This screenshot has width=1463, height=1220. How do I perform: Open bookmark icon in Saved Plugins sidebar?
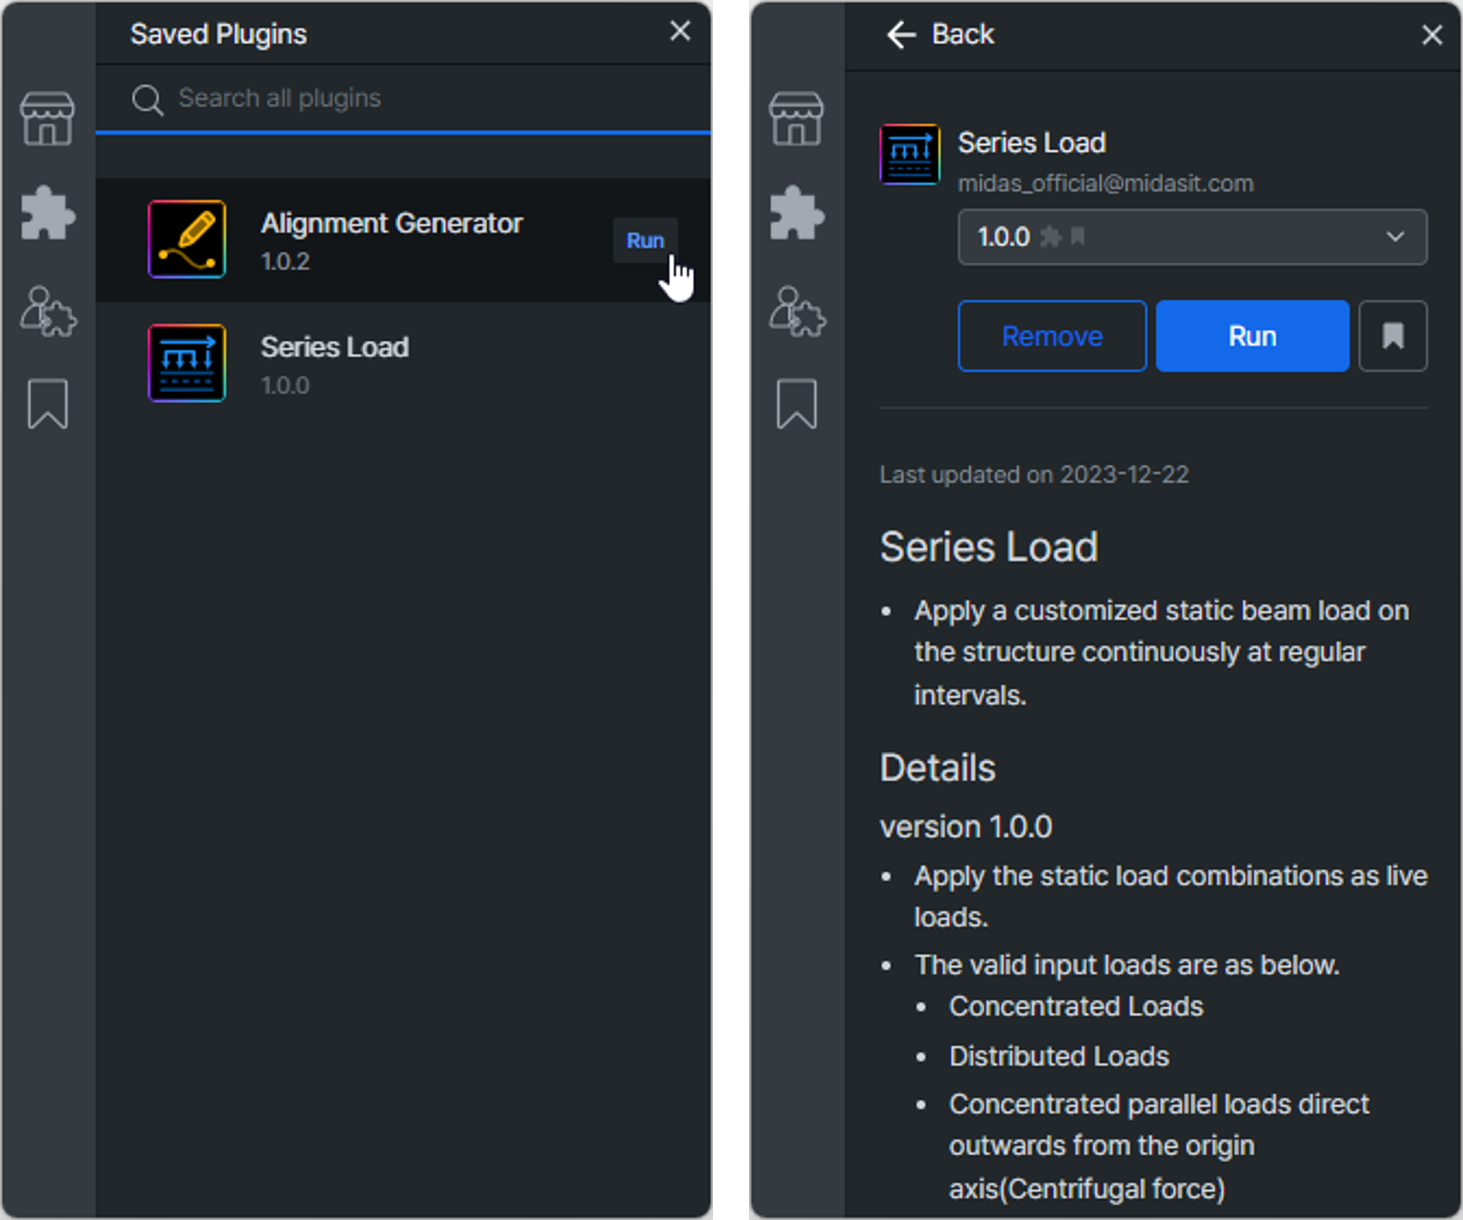(x=47, y=403)
